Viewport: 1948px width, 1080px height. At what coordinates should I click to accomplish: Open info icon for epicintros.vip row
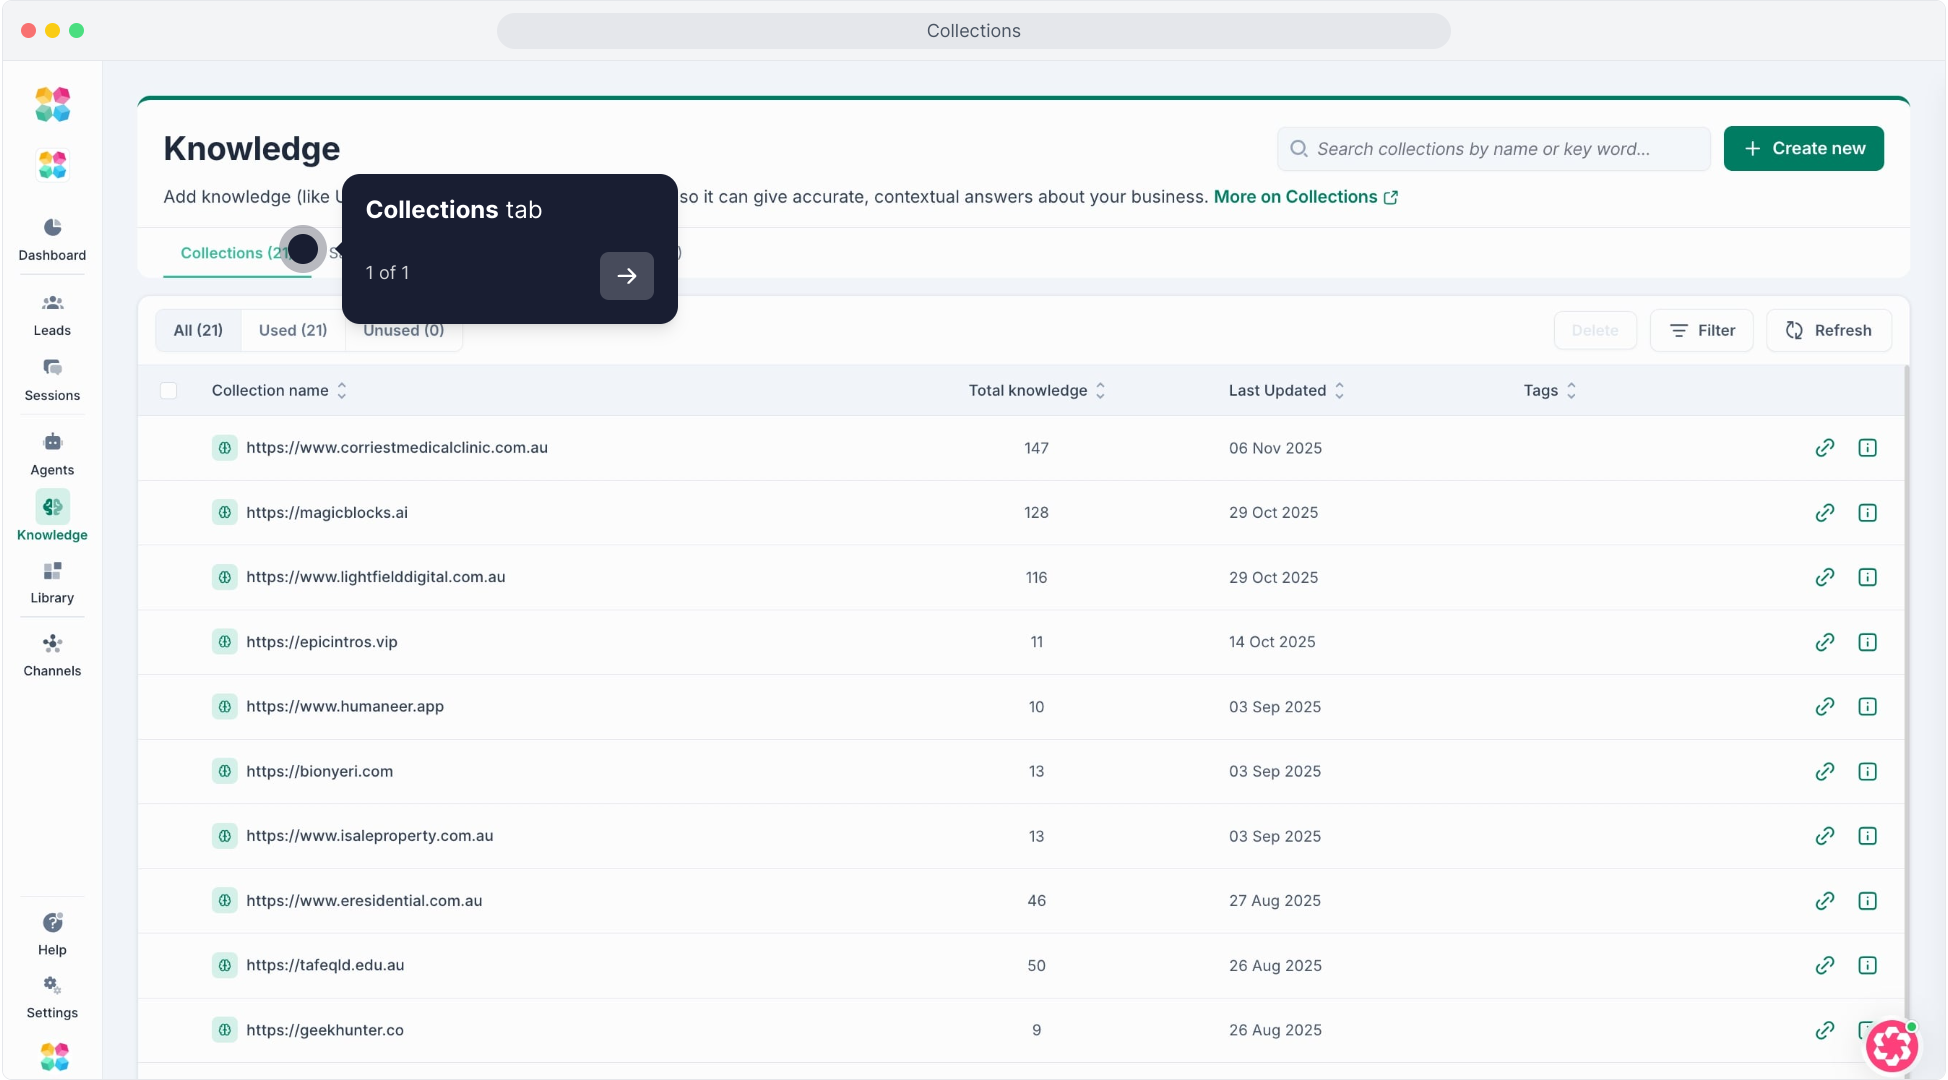[1867, 642]
